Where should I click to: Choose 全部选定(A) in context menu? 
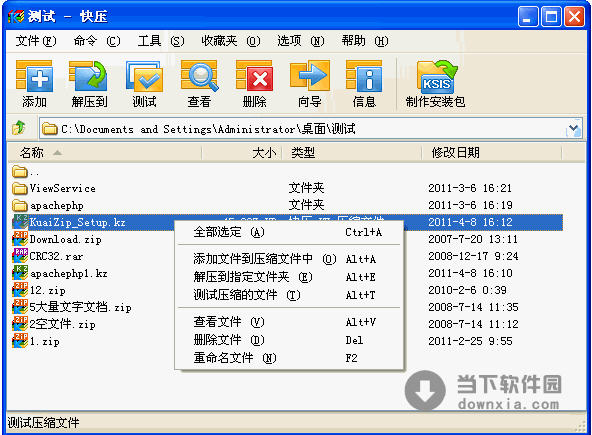point(289,232)
